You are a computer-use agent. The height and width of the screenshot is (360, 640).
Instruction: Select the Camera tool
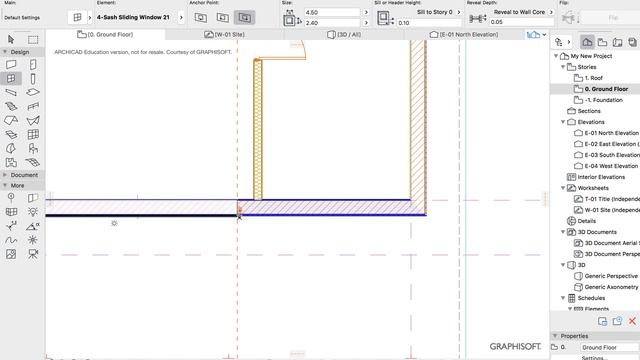(33, 254)
